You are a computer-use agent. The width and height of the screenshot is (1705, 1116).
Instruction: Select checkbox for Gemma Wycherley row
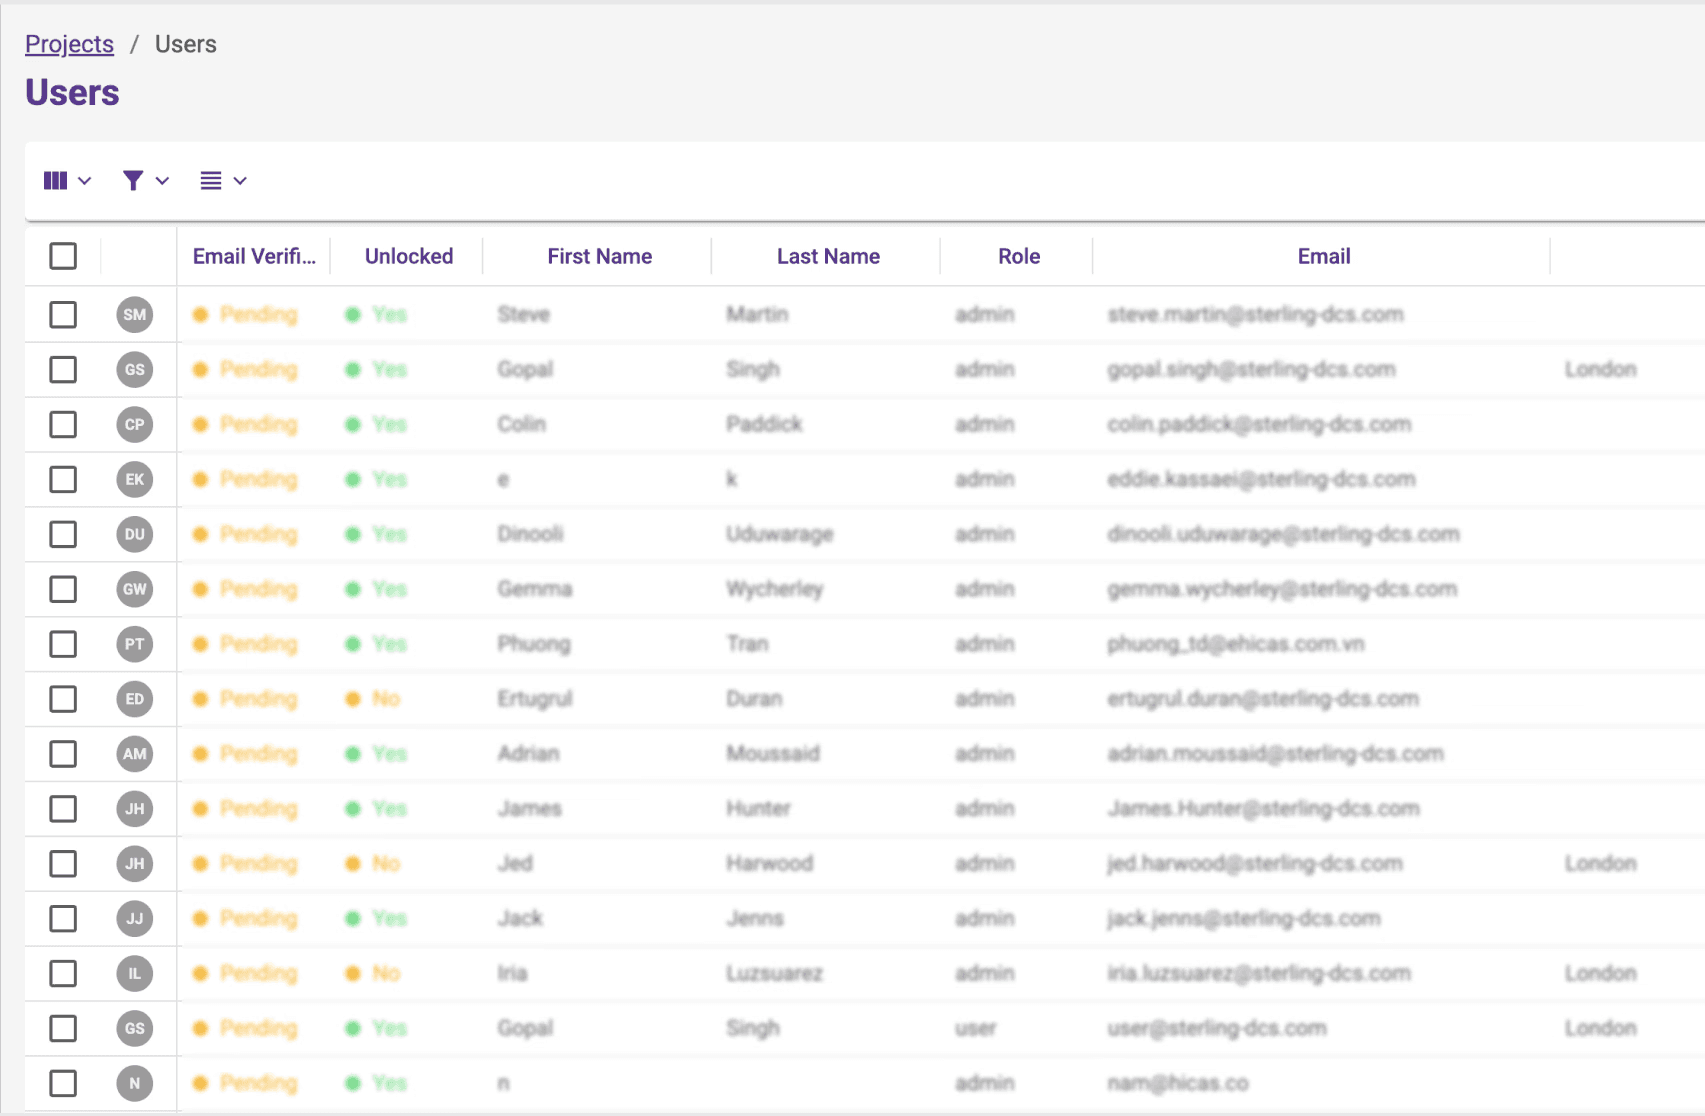[63, 590]
